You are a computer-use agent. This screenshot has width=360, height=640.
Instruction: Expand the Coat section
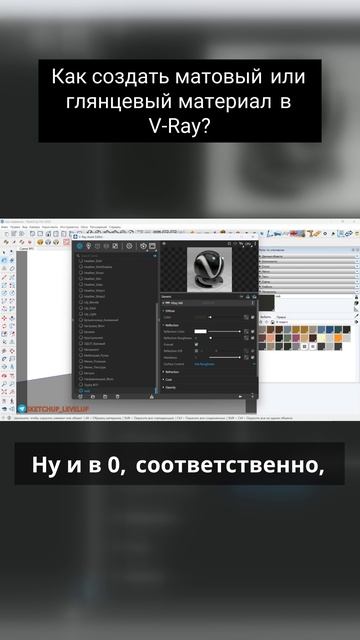[x=168, y=380]
